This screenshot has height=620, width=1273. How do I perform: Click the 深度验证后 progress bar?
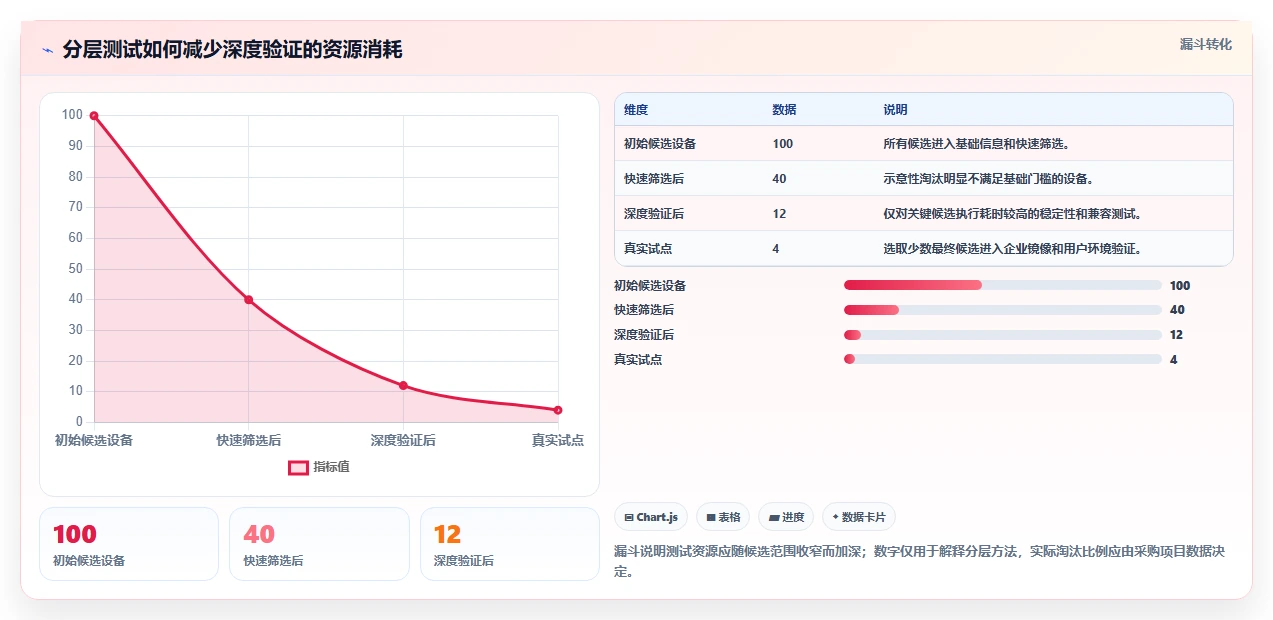point(1003,335)
